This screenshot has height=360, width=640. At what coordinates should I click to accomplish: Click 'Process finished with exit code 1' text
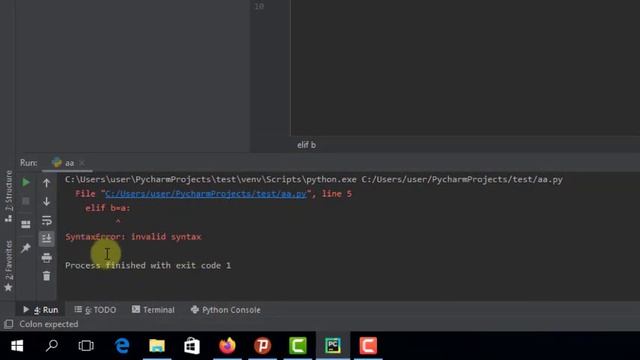pos(148,265)
